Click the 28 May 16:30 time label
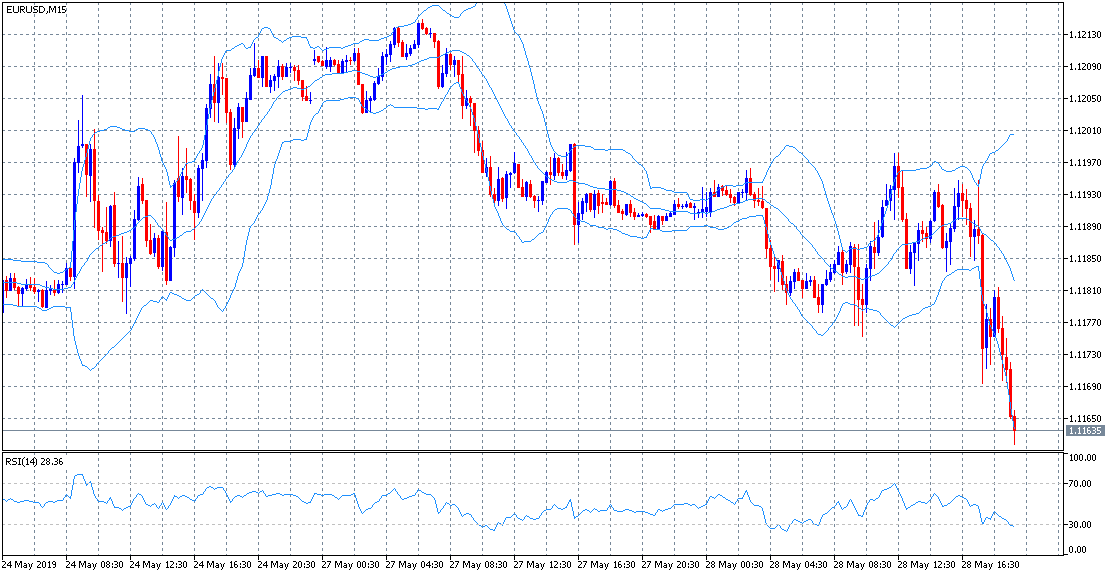 [989, 564]
